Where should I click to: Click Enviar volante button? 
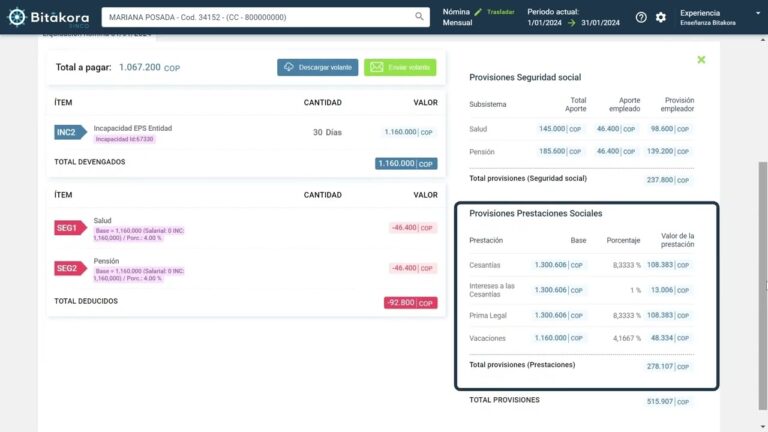click(400, 67)
